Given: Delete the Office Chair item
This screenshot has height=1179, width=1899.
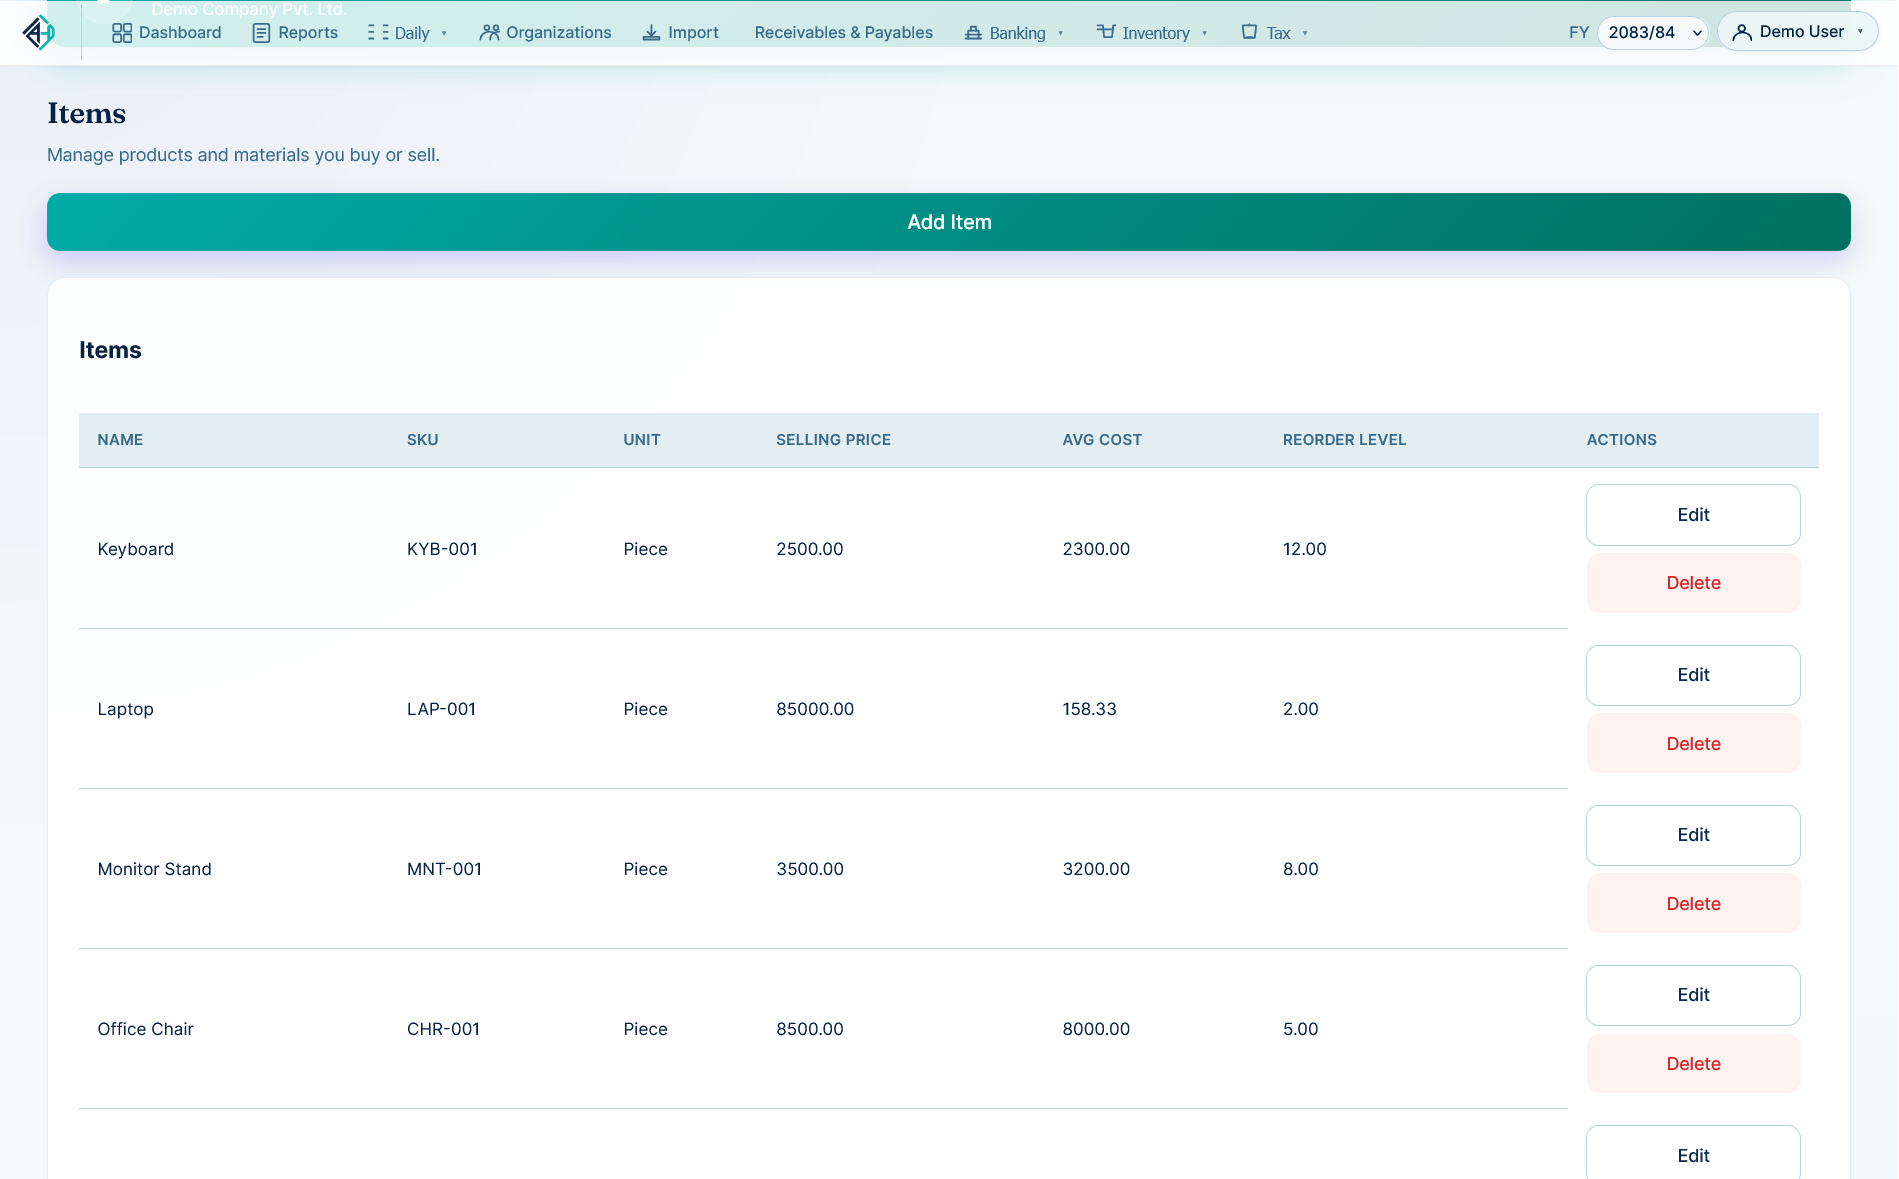Looking at the screenshot, I should 1693,1064.
